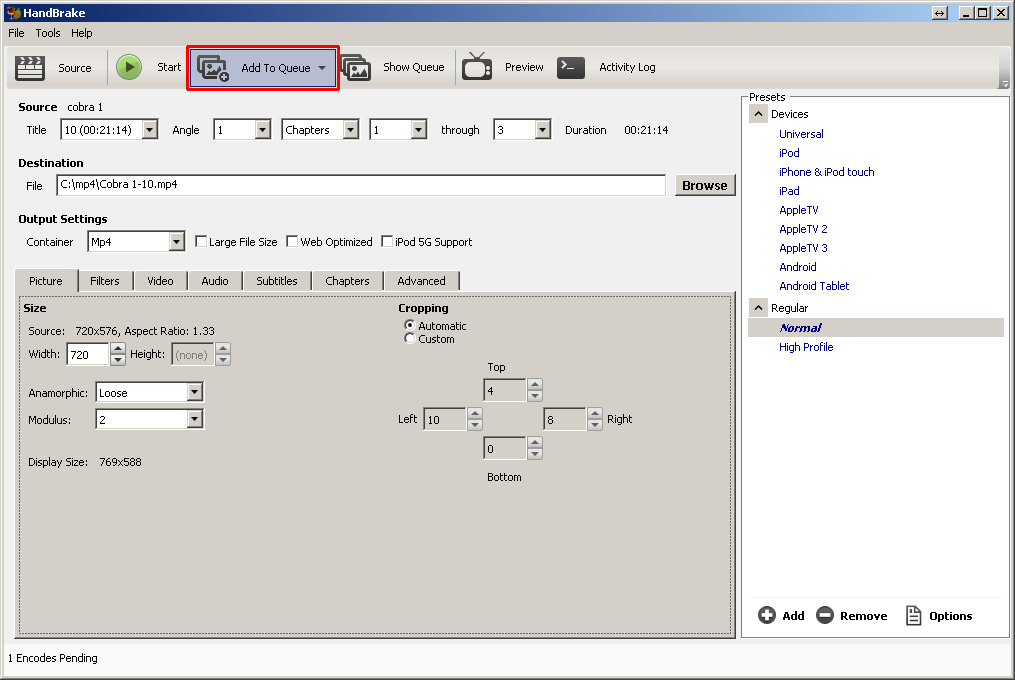Open the Container Mp4 dropdown
The height and width of the screenshot is (680, 1015).
tap(177, 242)
